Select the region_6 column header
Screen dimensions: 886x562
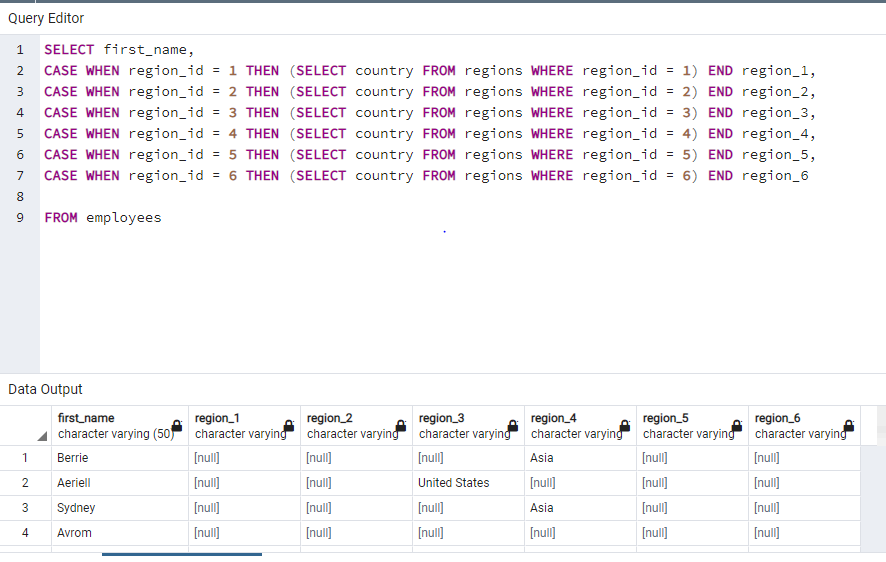coord(804,425)
